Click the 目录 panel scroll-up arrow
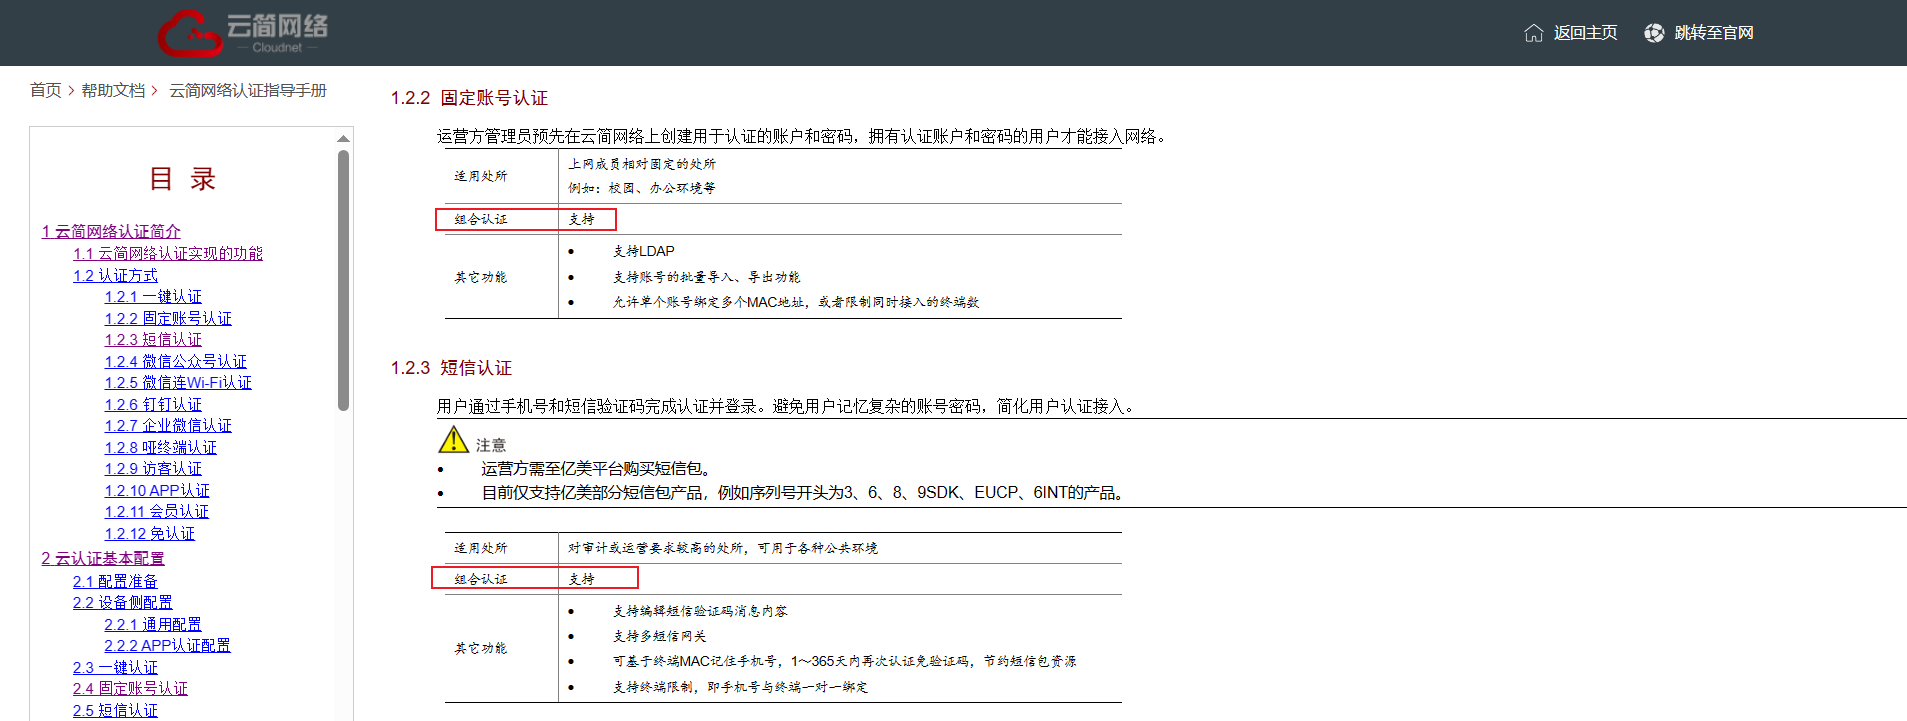Image resolution: width=1907 pixels, height=721 pixels. (x=343, y=138)
